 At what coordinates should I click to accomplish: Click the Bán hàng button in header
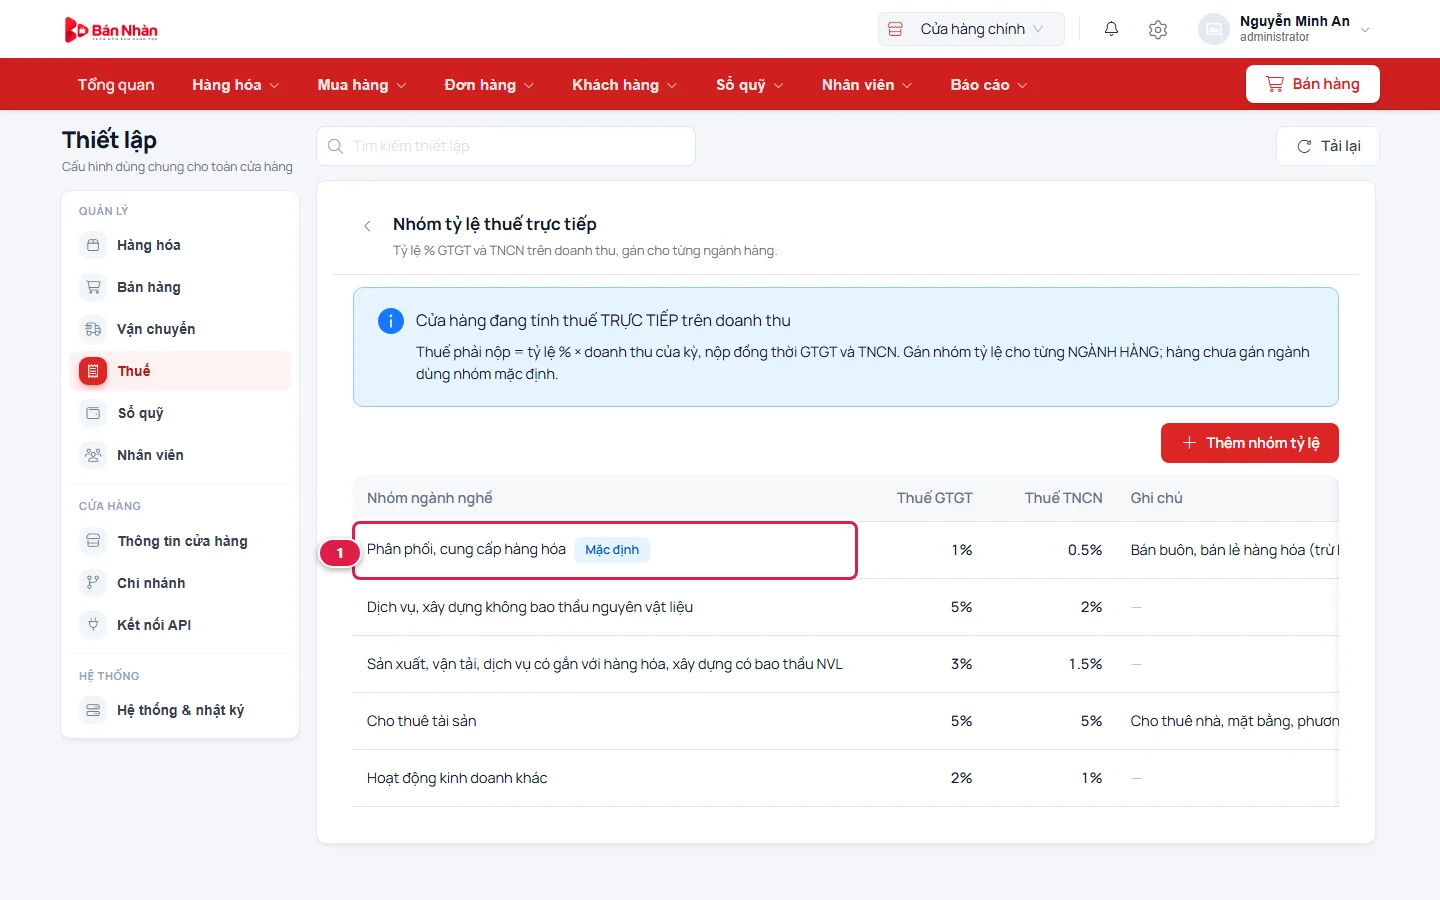[x=1313, y=84]
